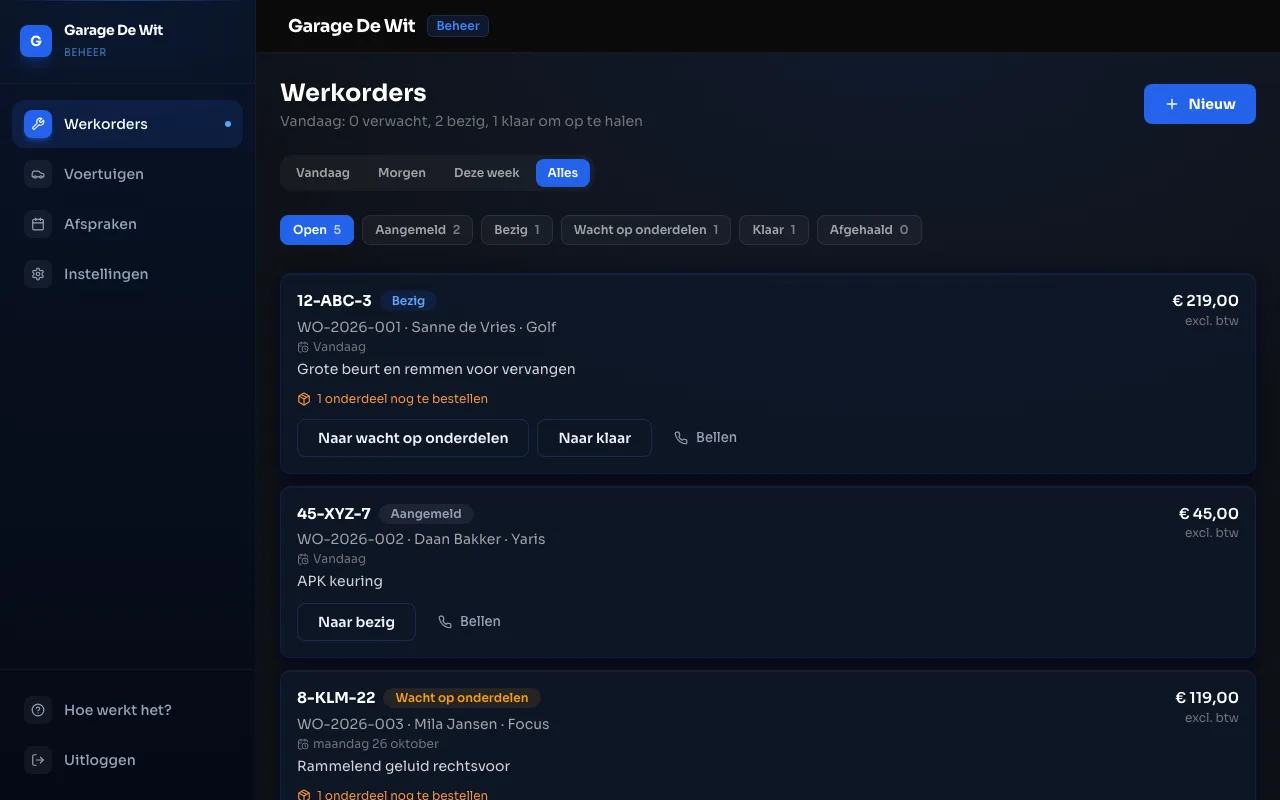Toggle the Klaar status filter
The height and width of the screenshot is (800, 1280).
click(774, 230)
